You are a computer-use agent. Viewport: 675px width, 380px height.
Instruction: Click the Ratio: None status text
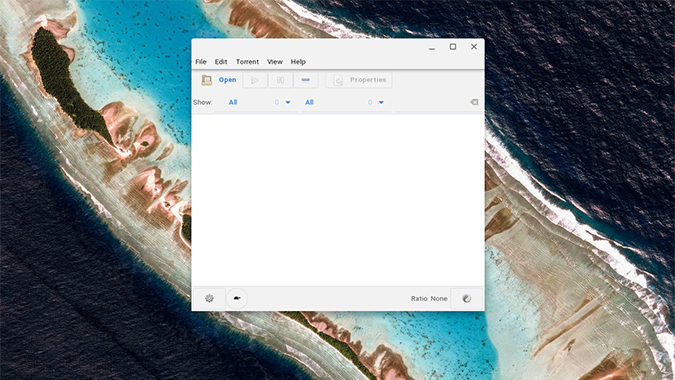(x=429, y=298)
